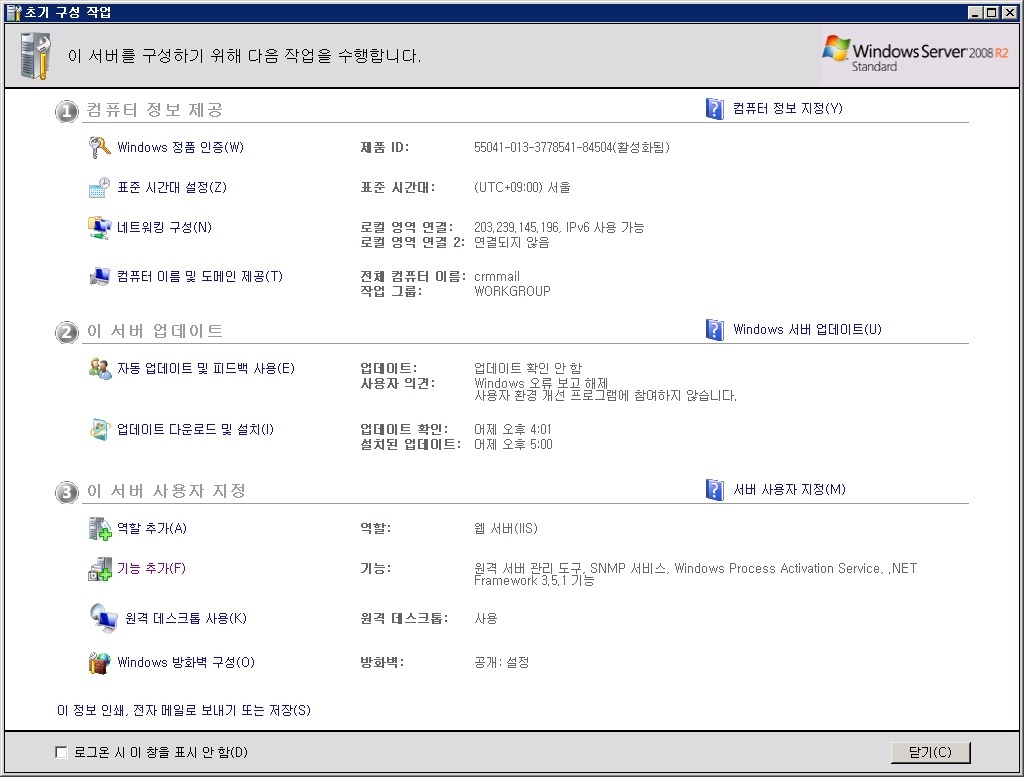Open 서버 사용자 지정(M) help link
Image resolution: width=1024 pixels, height=777 pixels.
789,490
